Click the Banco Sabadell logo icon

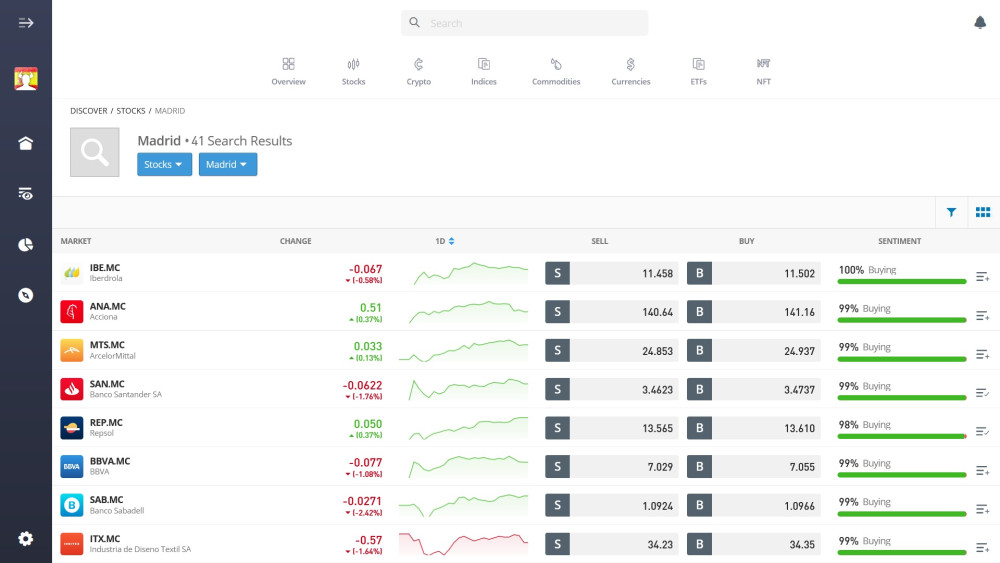pos(71,505)
